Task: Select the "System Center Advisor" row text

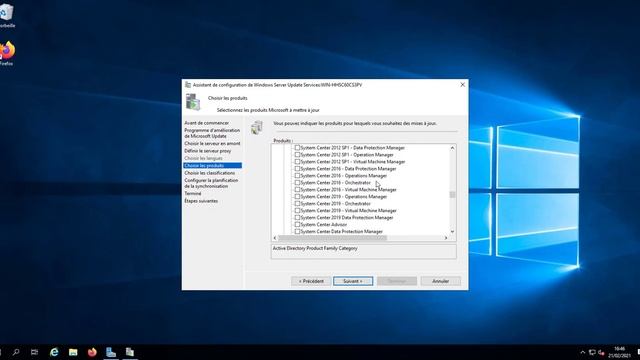Action: (323, 224)
